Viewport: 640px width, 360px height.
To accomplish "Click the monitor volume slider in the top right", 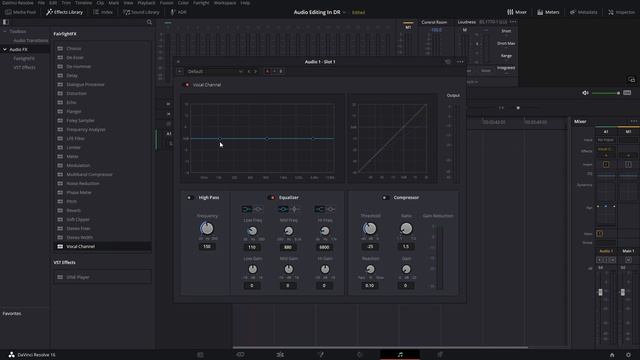I will pos(606,93).
